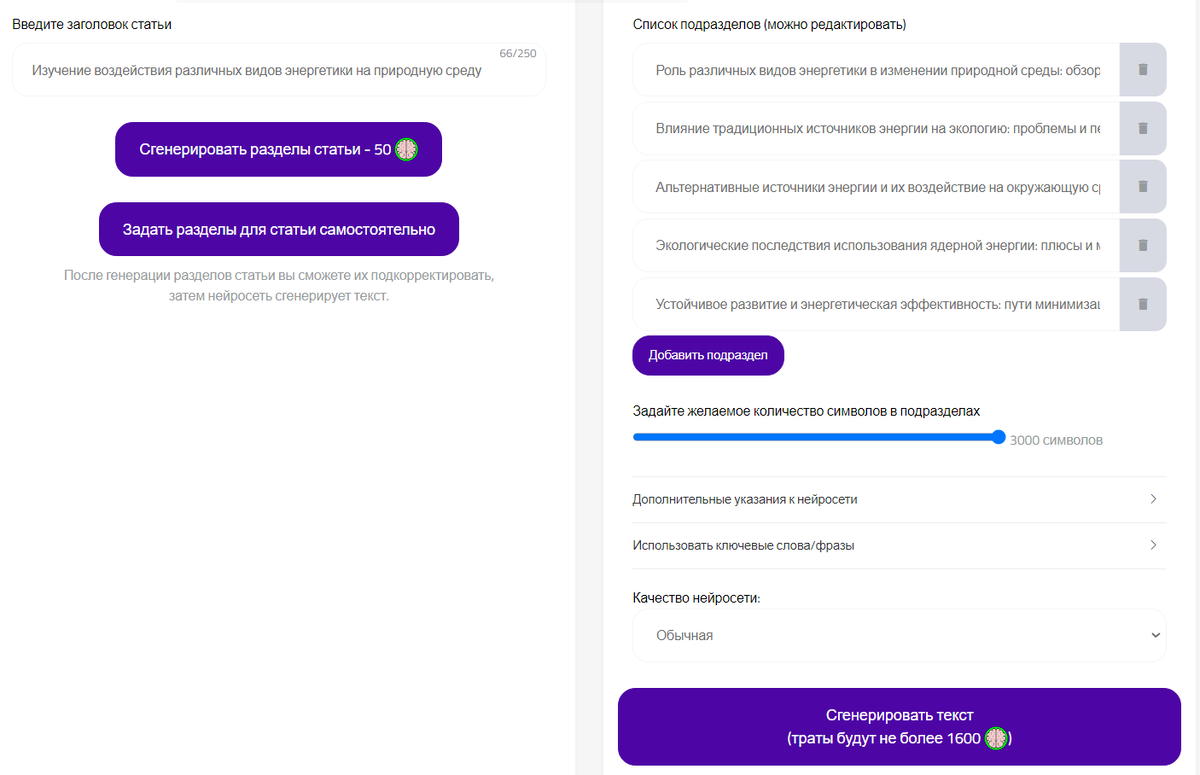This screenshot has width=1200, height=775.
Task: Edit the "Экологические последствия" subsection title
Action: coord(870,245)
